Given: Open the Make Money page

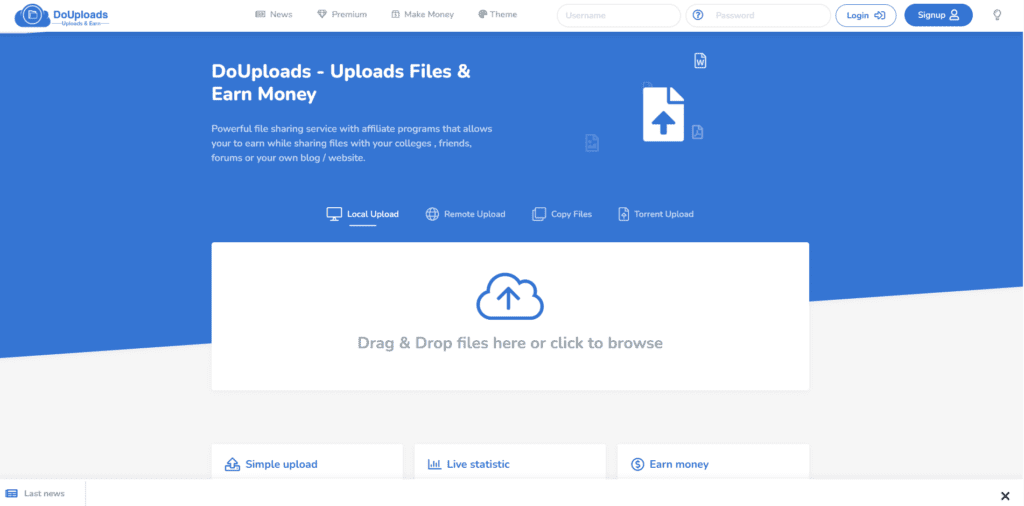Looking at the screenshot, I should pos(422,15).
